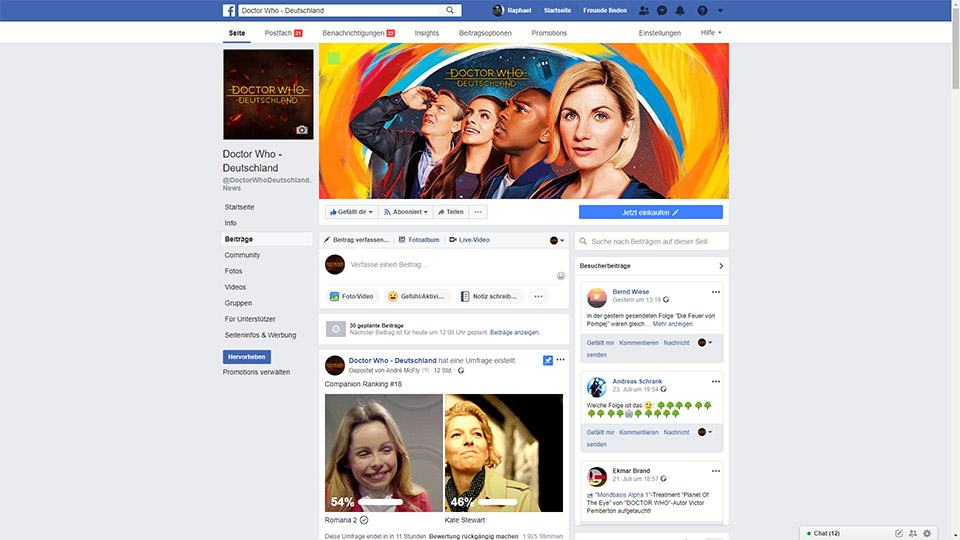Select Community in left sidebar
The height and width of the screenshot is (540, 960).
[242, 255]
